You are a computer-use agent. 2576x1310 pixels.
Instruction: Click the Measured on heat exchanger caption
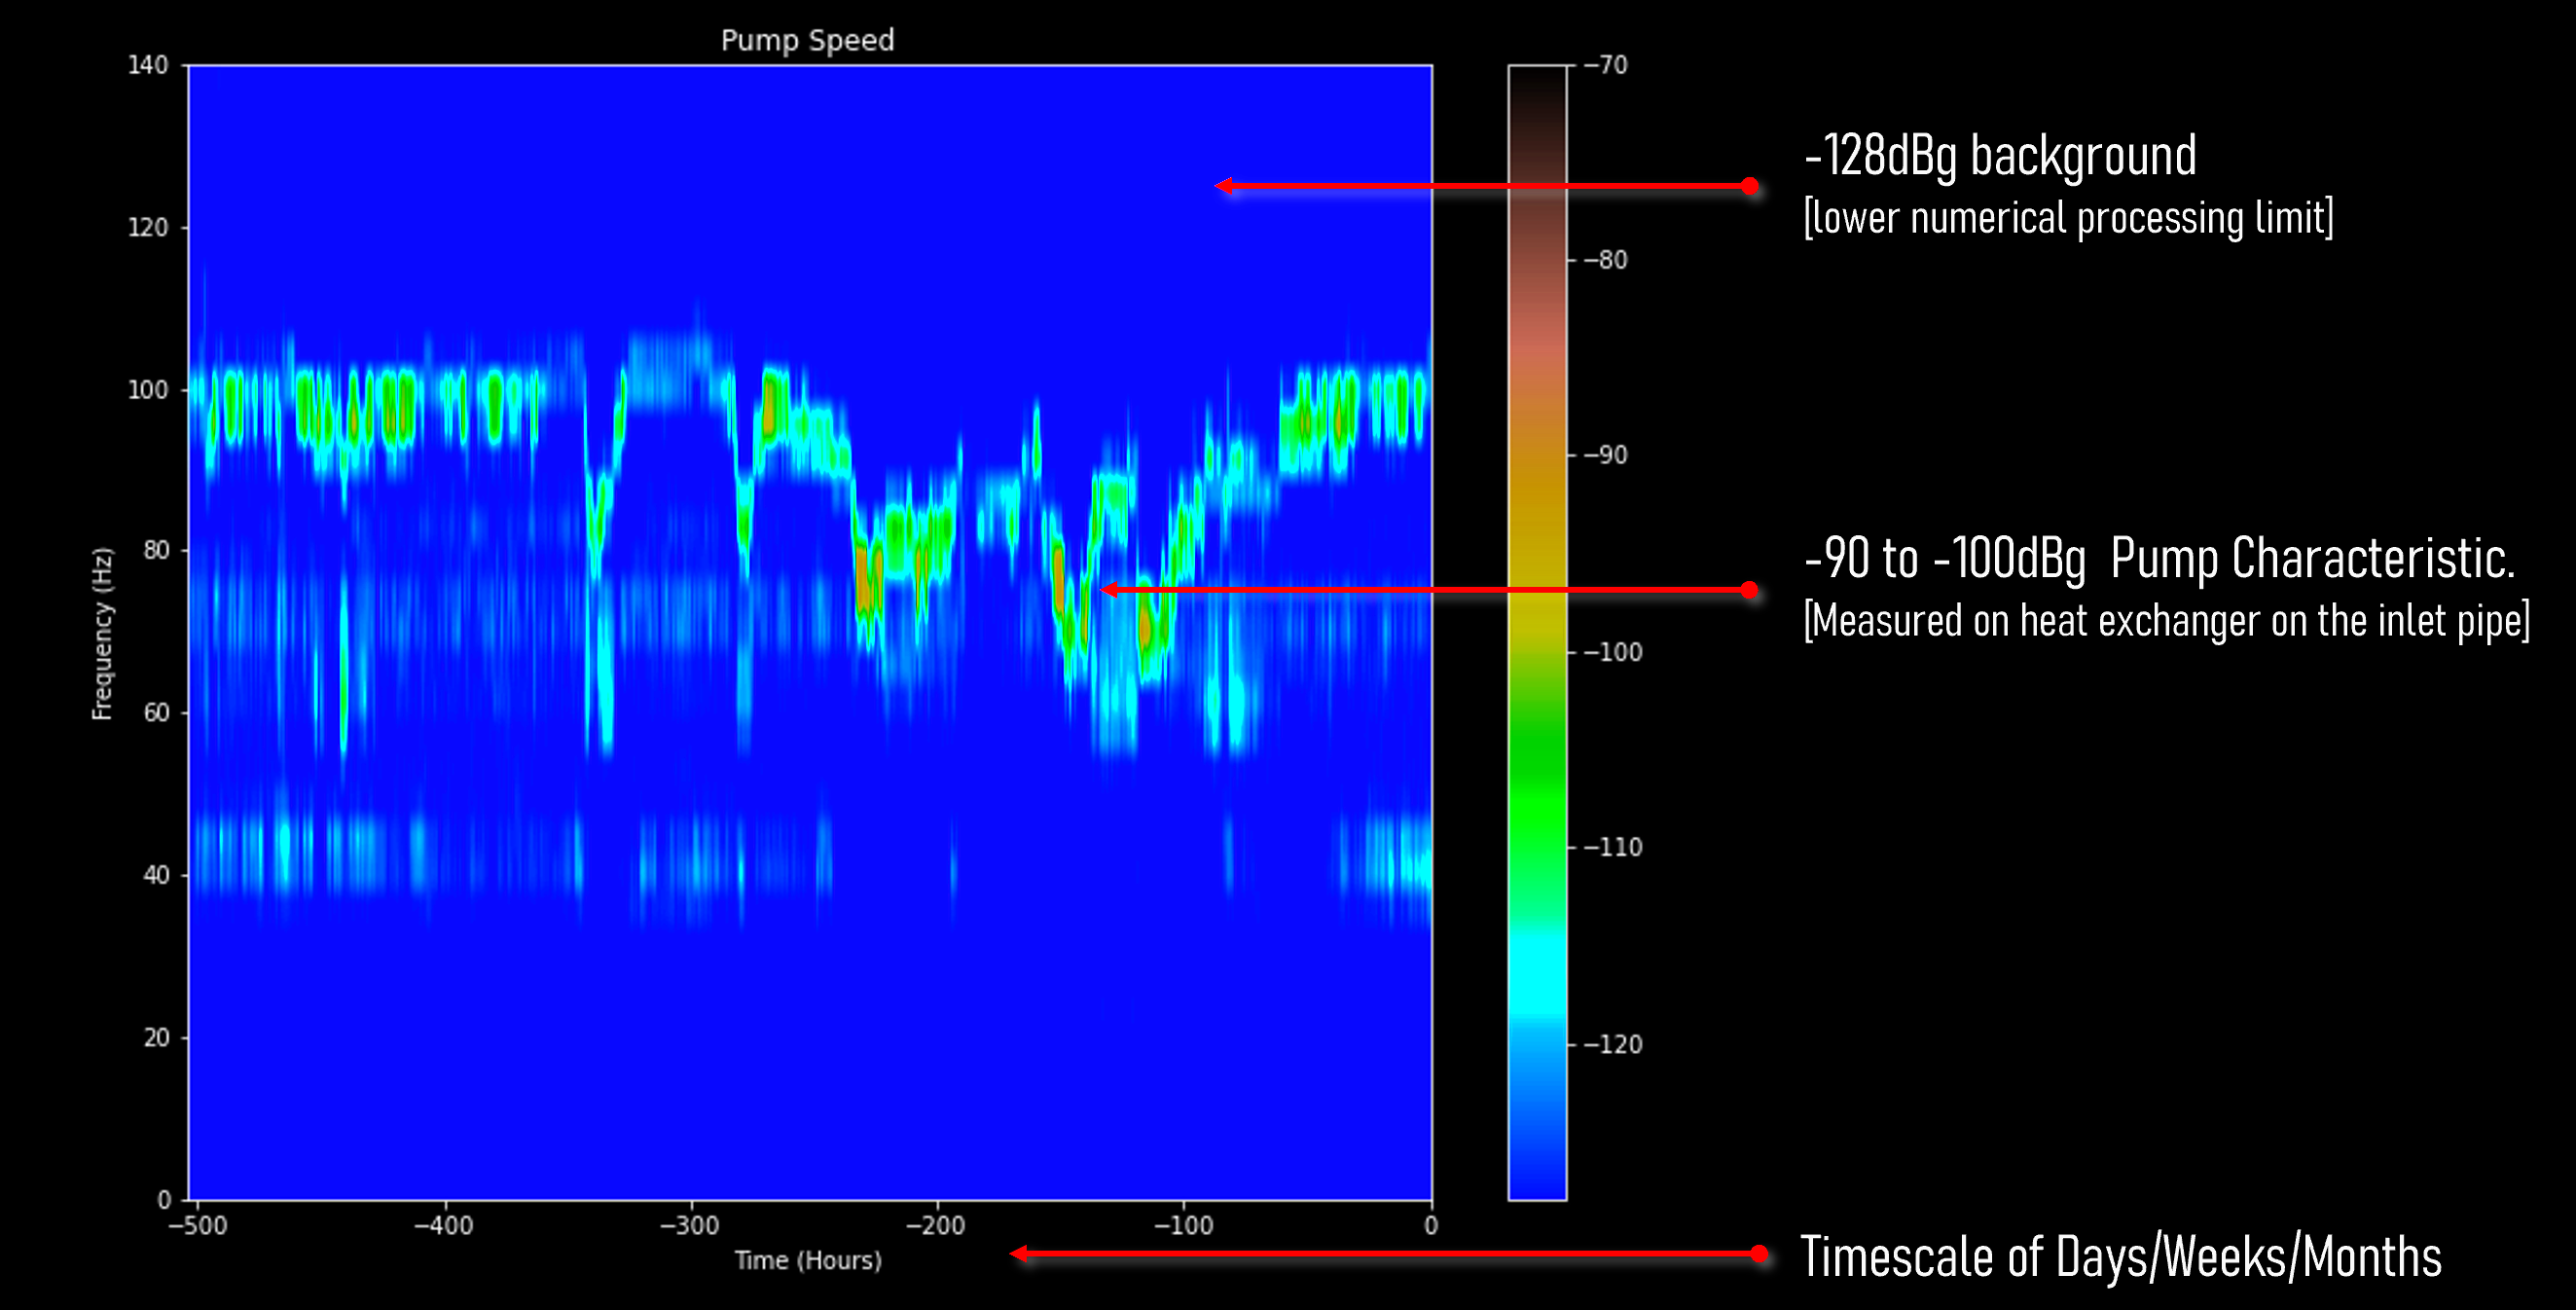pyautogui.click(x=2166, y=621)
